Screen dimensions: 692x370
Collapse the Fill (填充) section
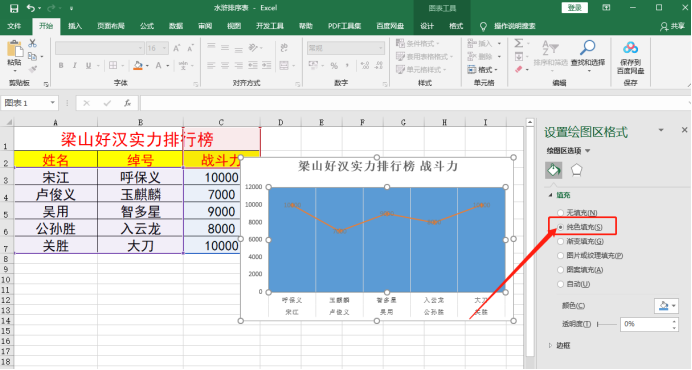pyautogui.click(x=550, y=195)
